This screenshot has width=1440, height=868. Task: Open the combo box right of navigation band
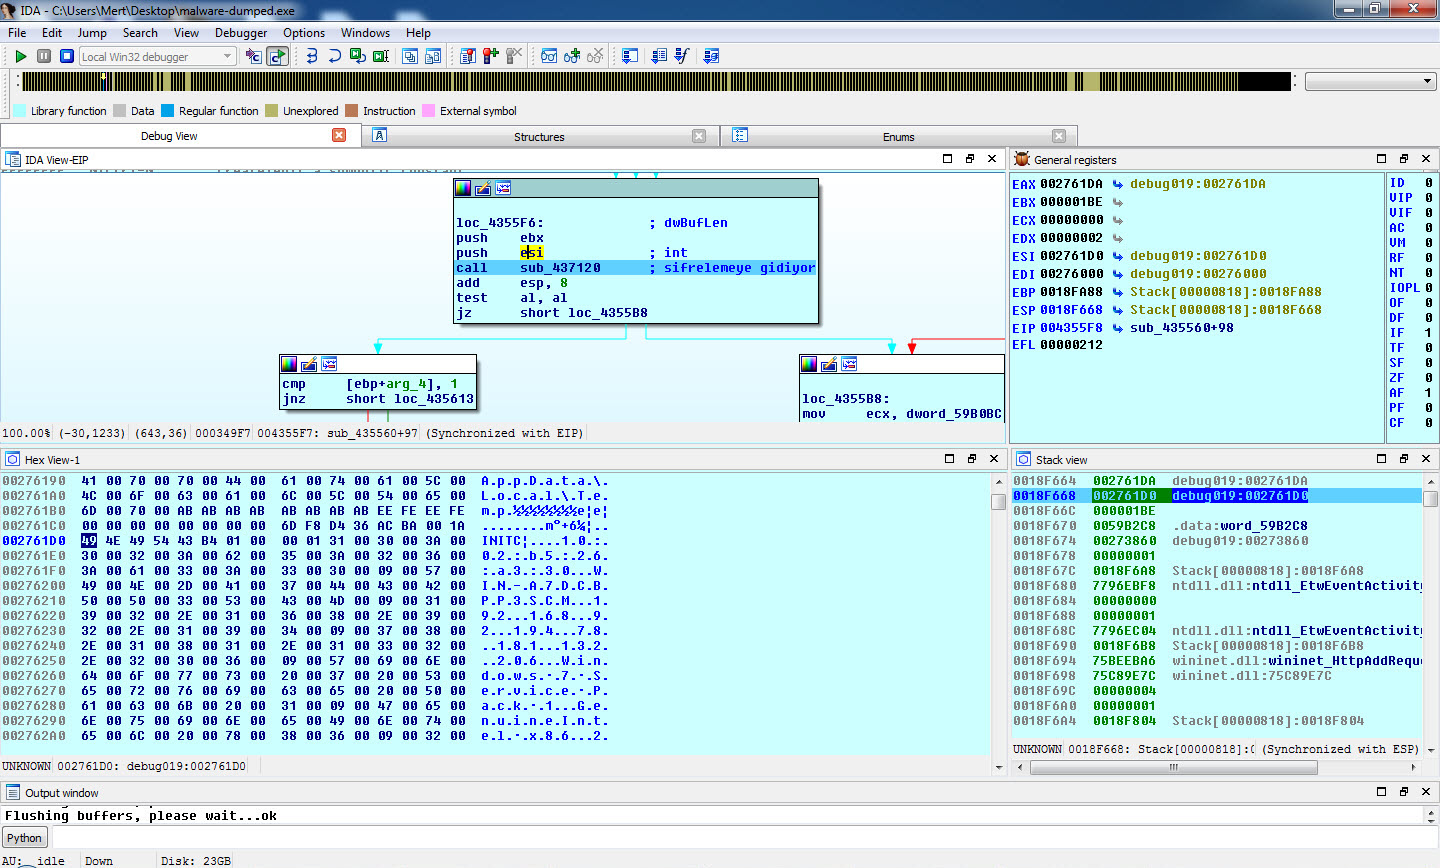(1371, 81)
